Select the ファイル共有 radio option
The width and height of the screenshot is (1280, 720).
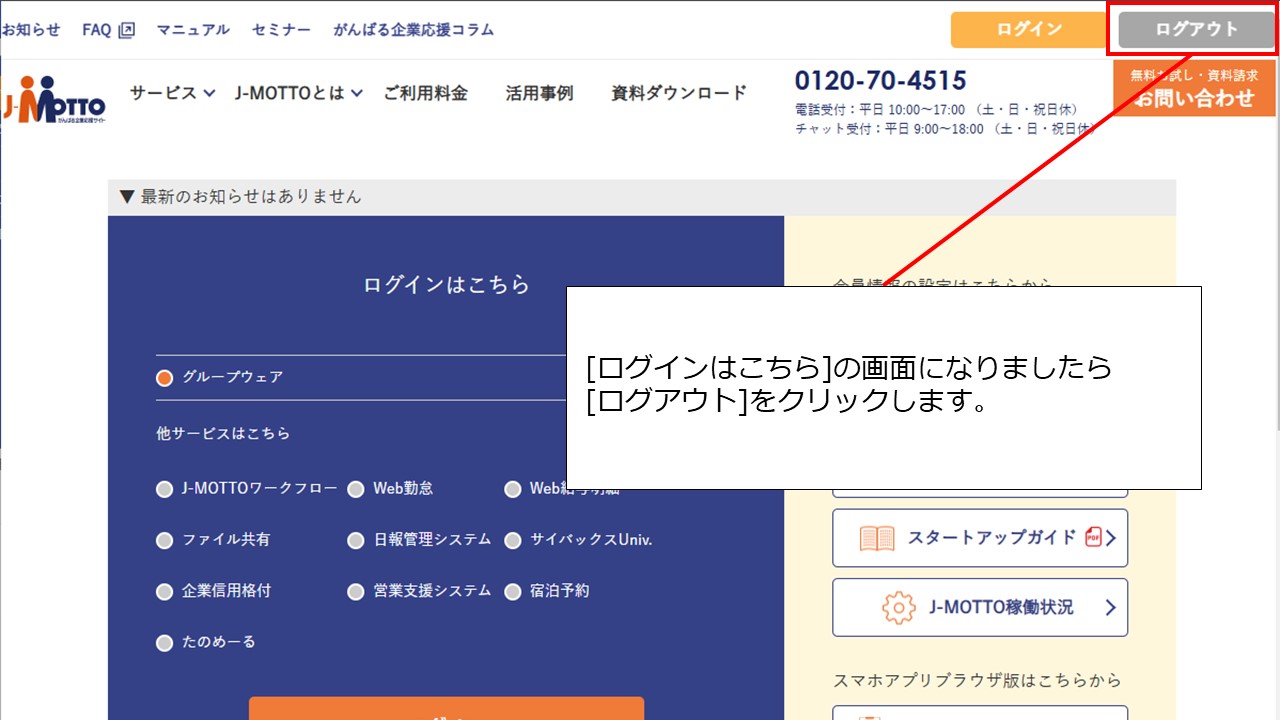click(x=165, y=541)
